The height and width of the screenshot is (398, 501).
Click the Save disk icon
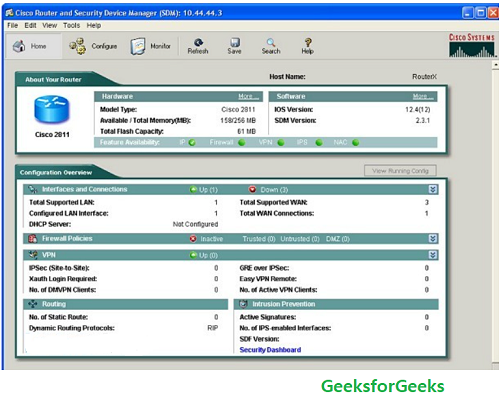[234, 42]
